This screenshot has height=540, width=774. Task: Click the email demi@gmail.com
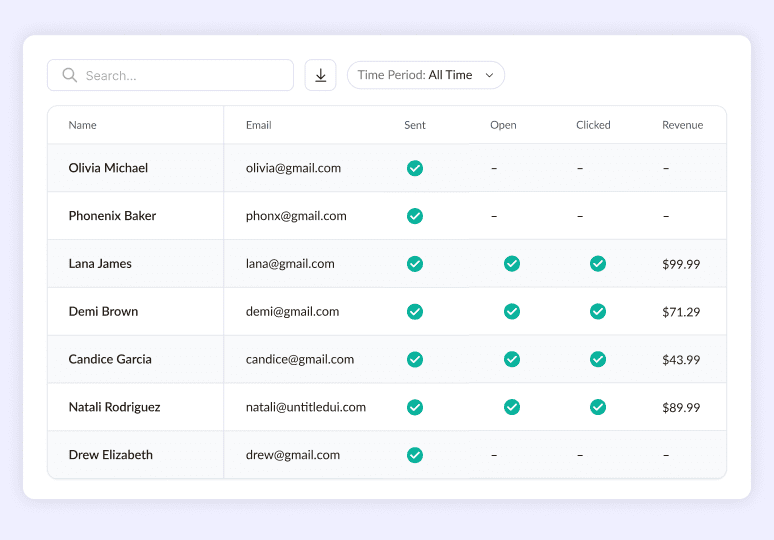292,312
